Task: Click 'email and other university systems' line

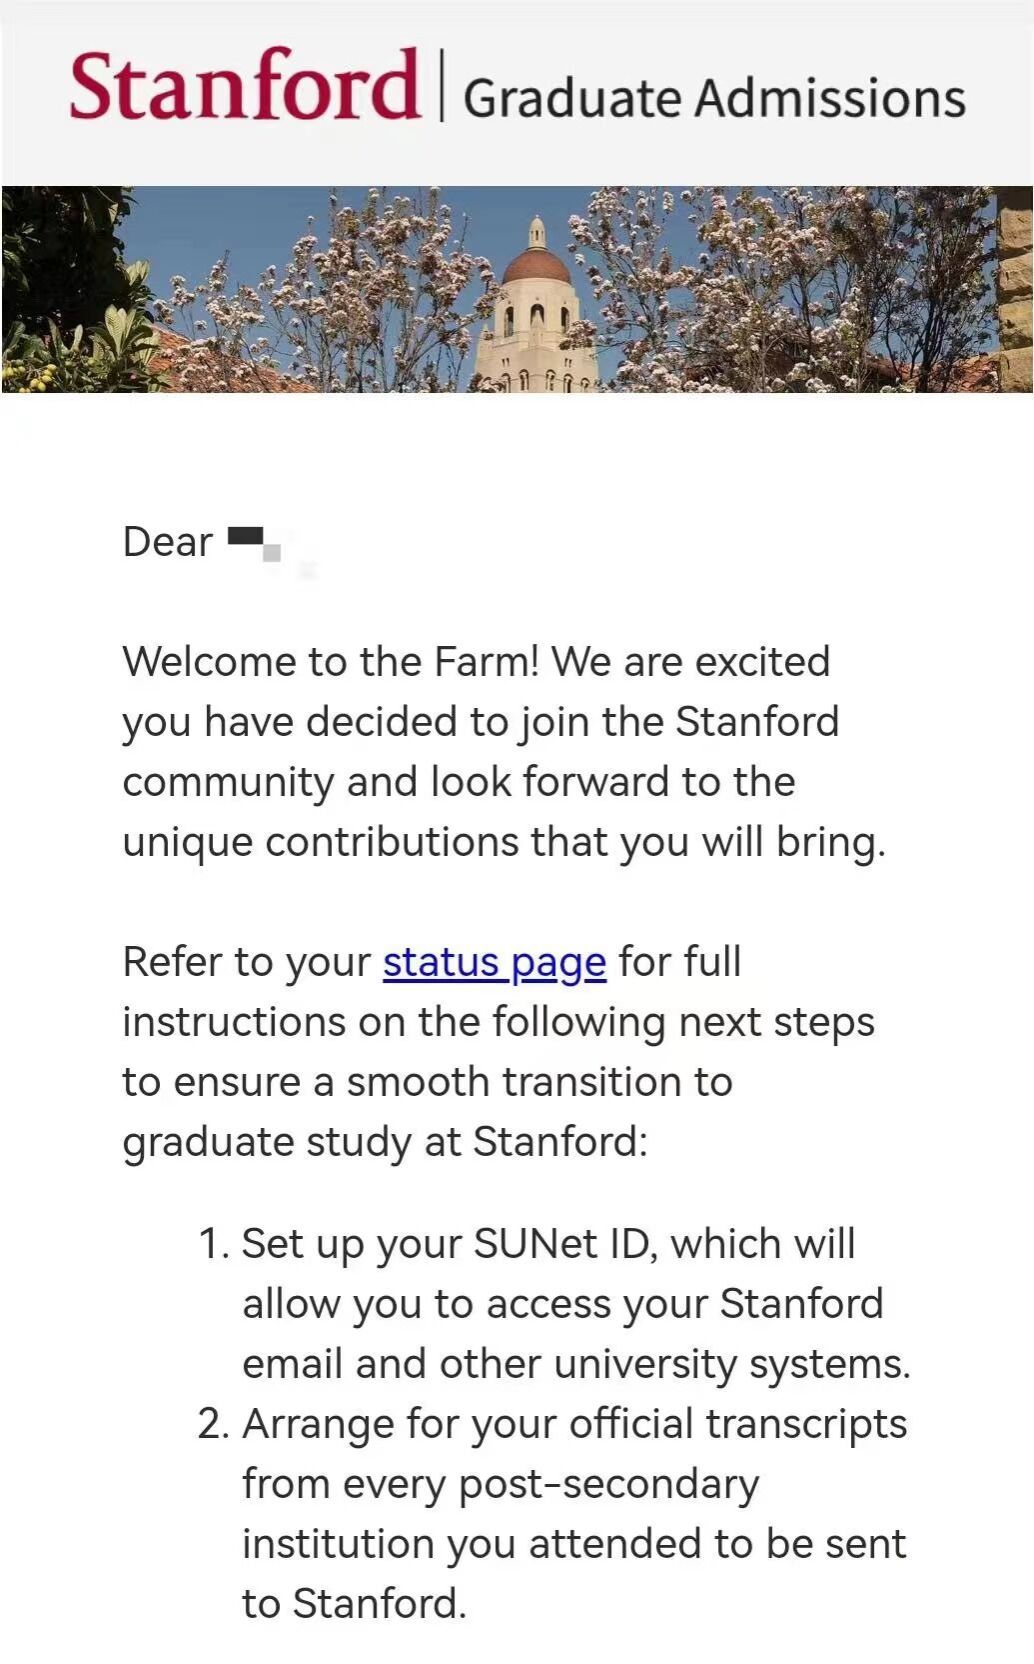Action: point(576,1364)
